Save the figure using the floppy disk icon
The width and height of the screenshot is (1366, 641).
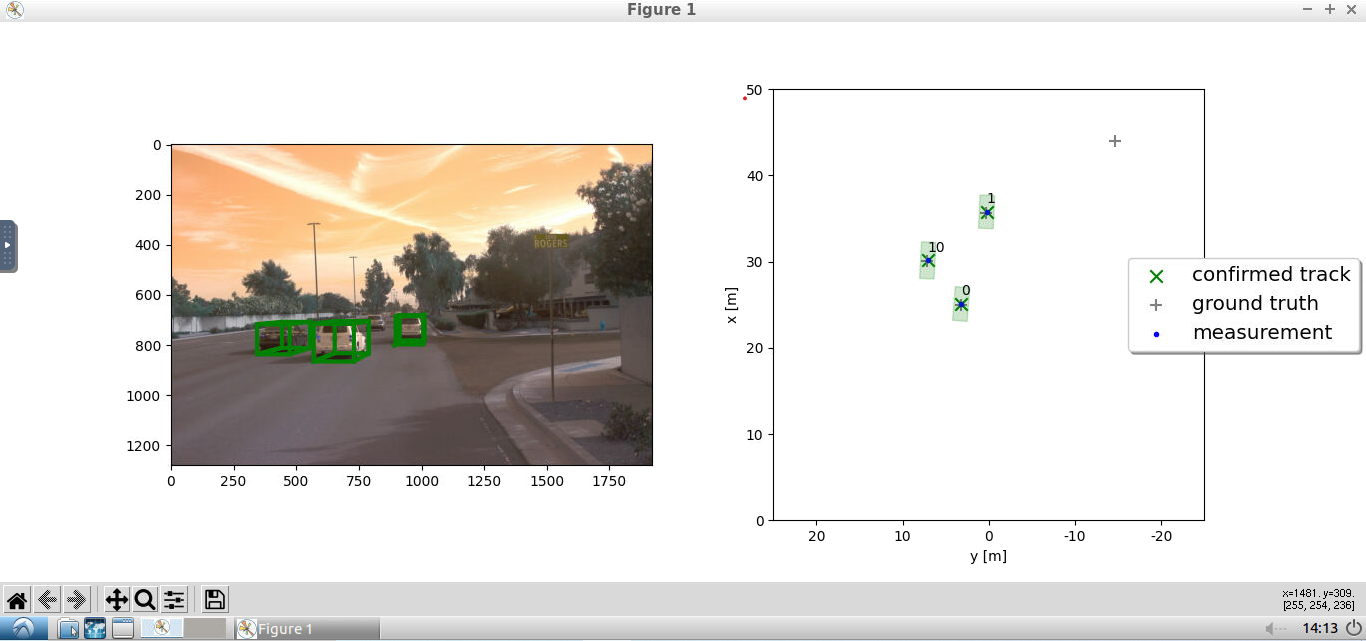pos(213,599)
